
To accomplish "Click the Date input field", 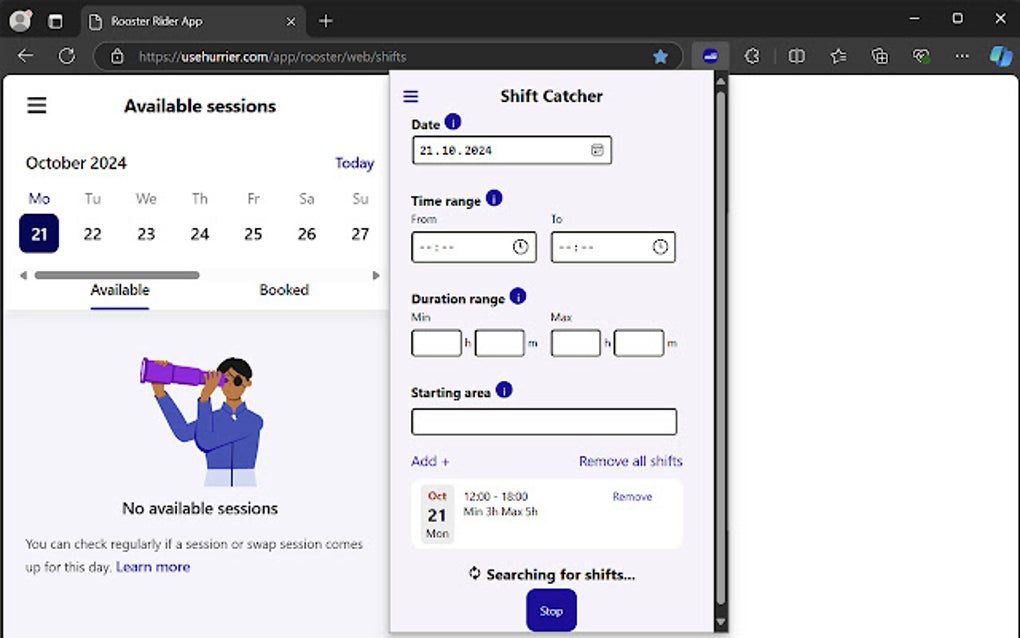I will 511,150.
